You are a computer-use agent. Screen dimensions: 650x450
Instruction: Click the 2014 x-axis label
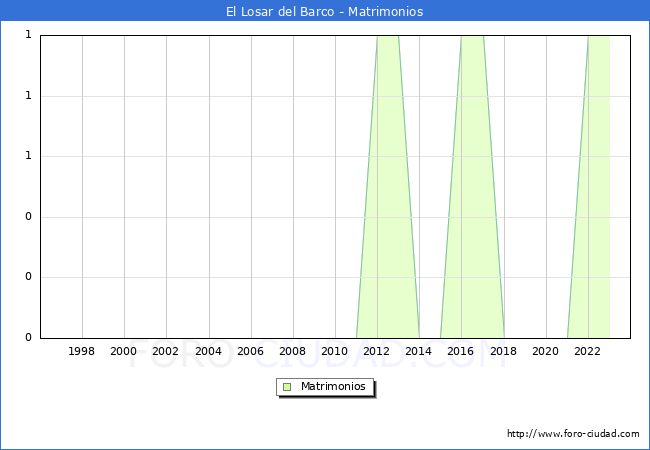pyautogui.click(x=418, y=351)
